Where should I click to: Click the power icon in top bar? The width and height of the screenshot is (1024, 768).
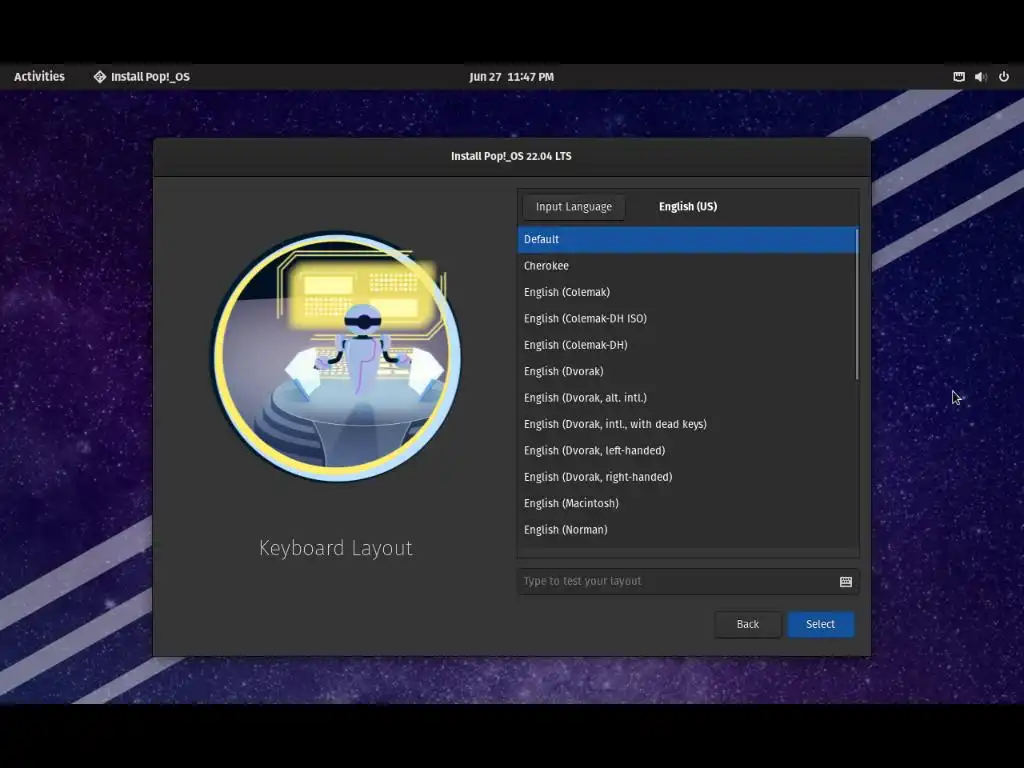tap(1004, 76)
